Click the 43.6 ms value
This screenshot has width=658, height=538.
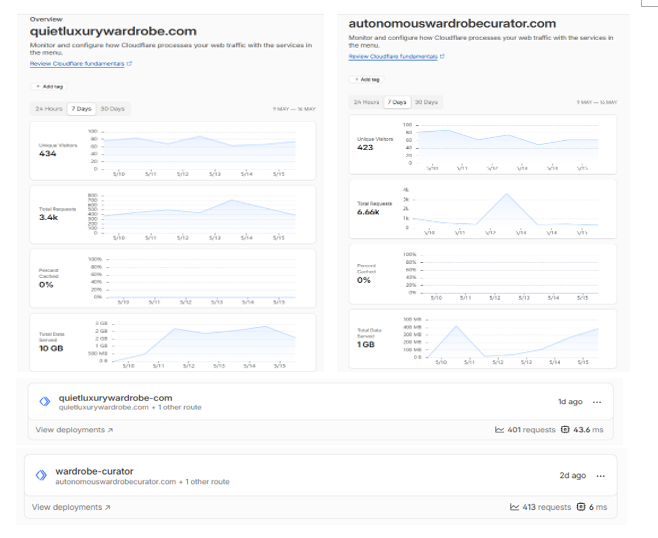pos(588,430)
